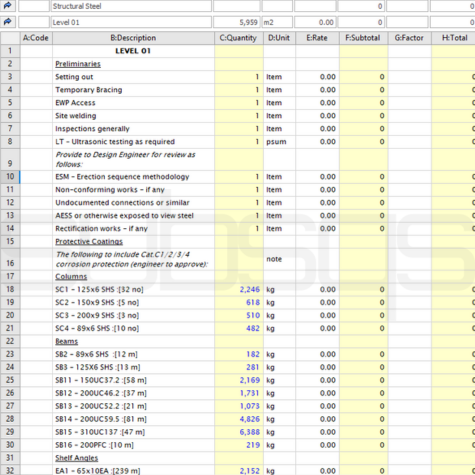The width and height of the screenshot is (475, 475).
Task: Click the D:Unit column header
Action: tap(279, 38)
